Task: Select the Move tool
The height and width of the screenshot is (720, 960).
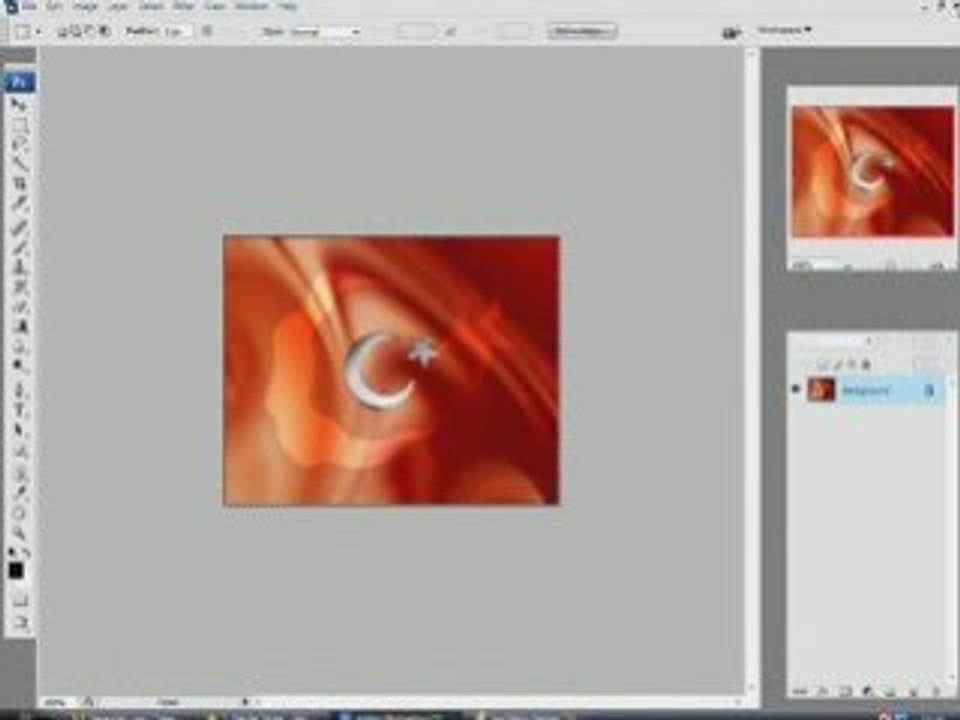Action: click(19, 105)
